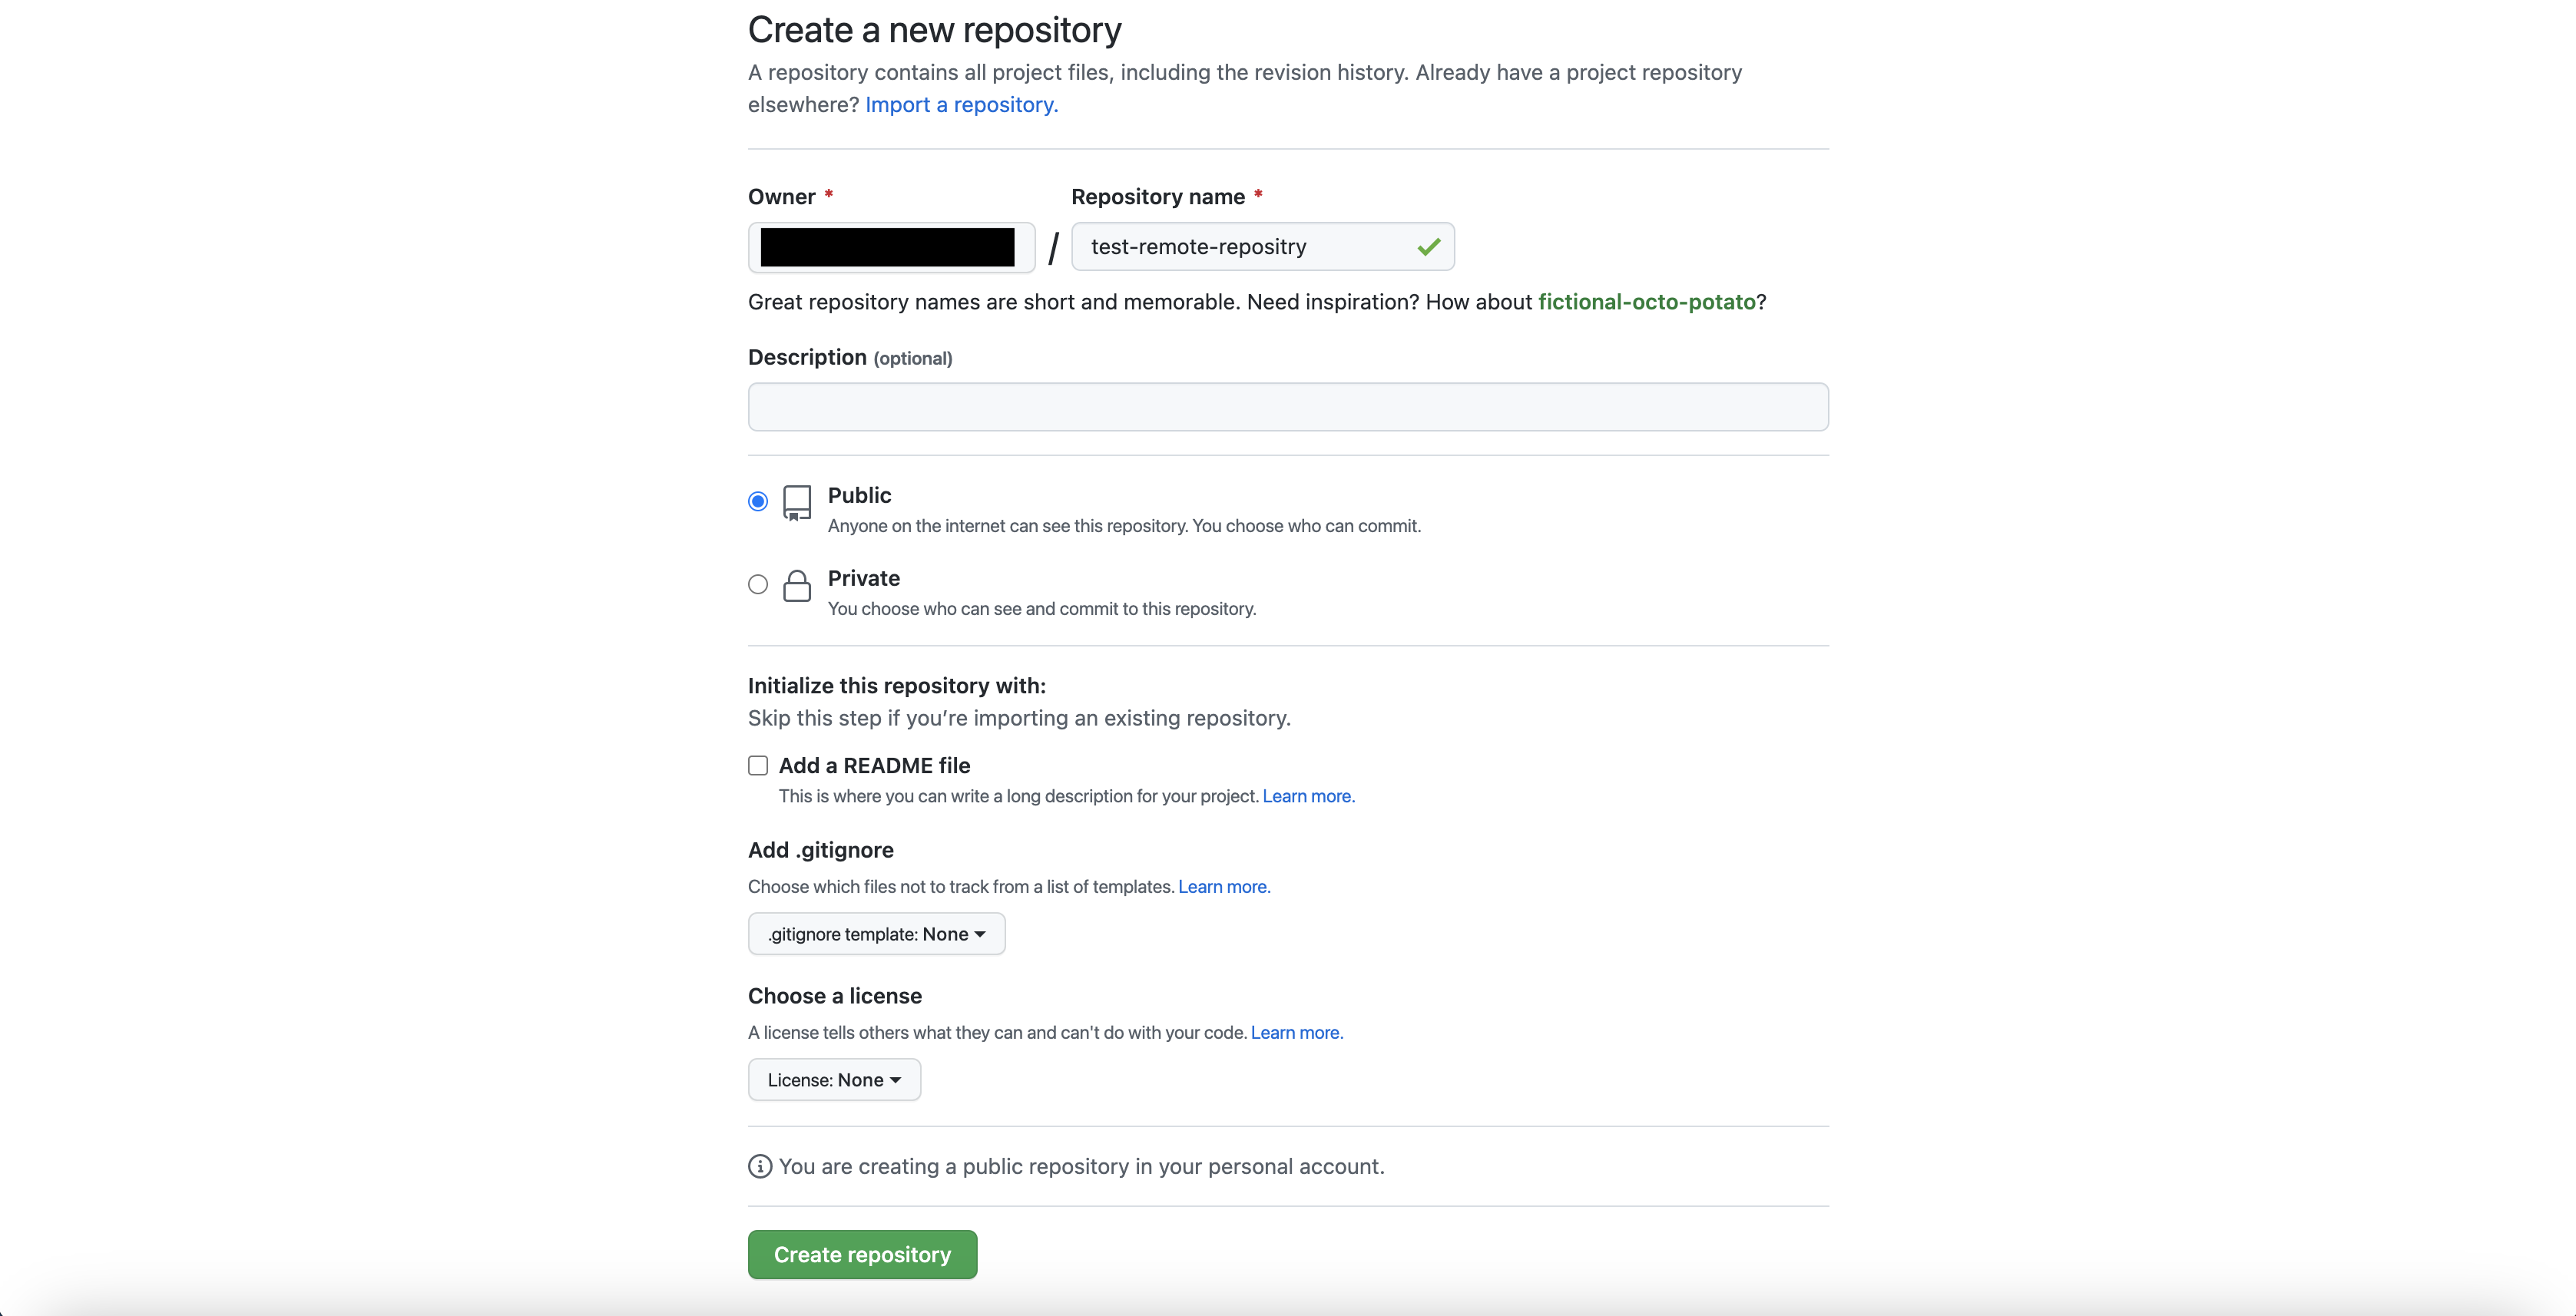This screenshot has height=1316, width=2576.
Task: Click the Add a README file label
Action: [x=874, y=765]
